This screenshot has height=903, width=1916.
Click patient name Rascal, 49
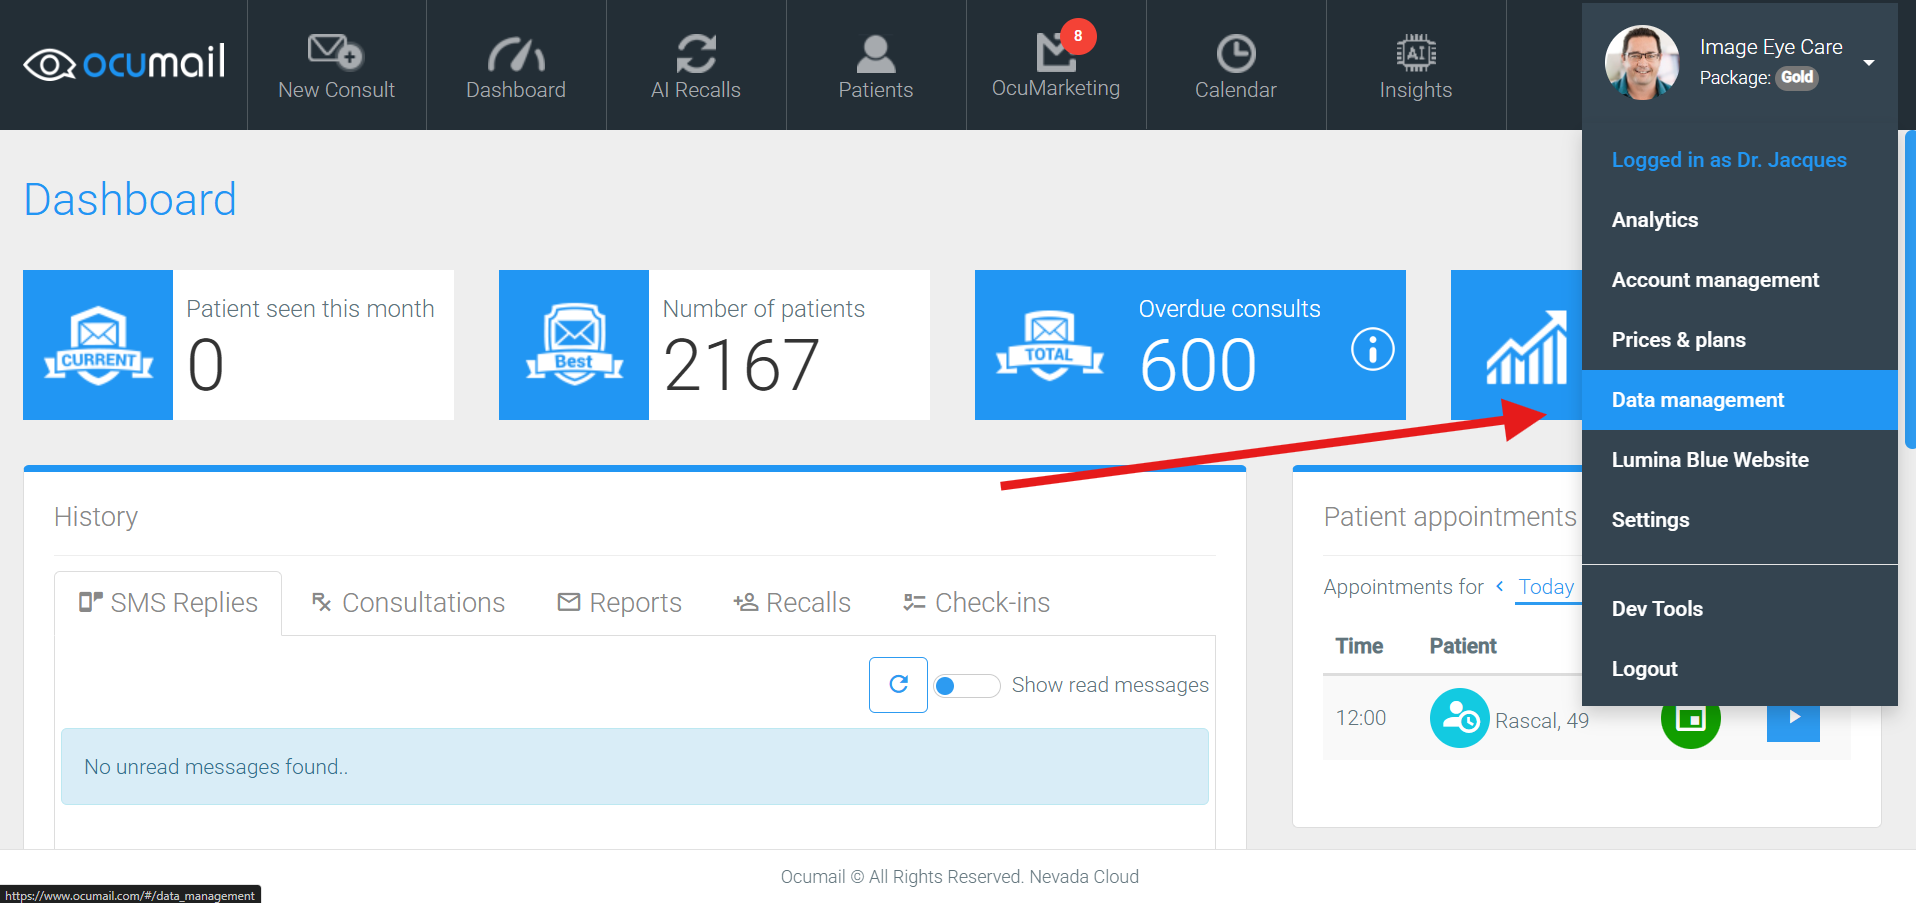(x=1541, y=721)
